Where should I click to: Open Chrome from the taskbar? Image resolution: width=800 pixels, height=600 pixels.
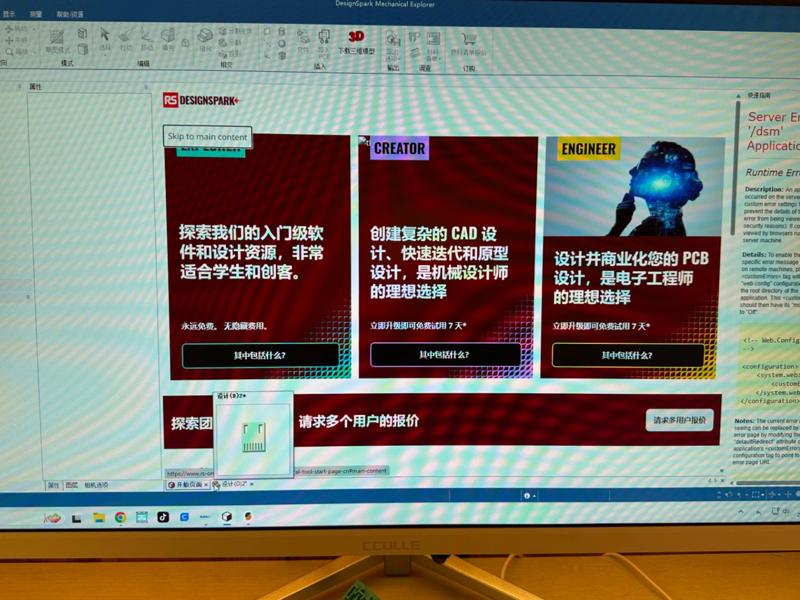click(120, 517)
